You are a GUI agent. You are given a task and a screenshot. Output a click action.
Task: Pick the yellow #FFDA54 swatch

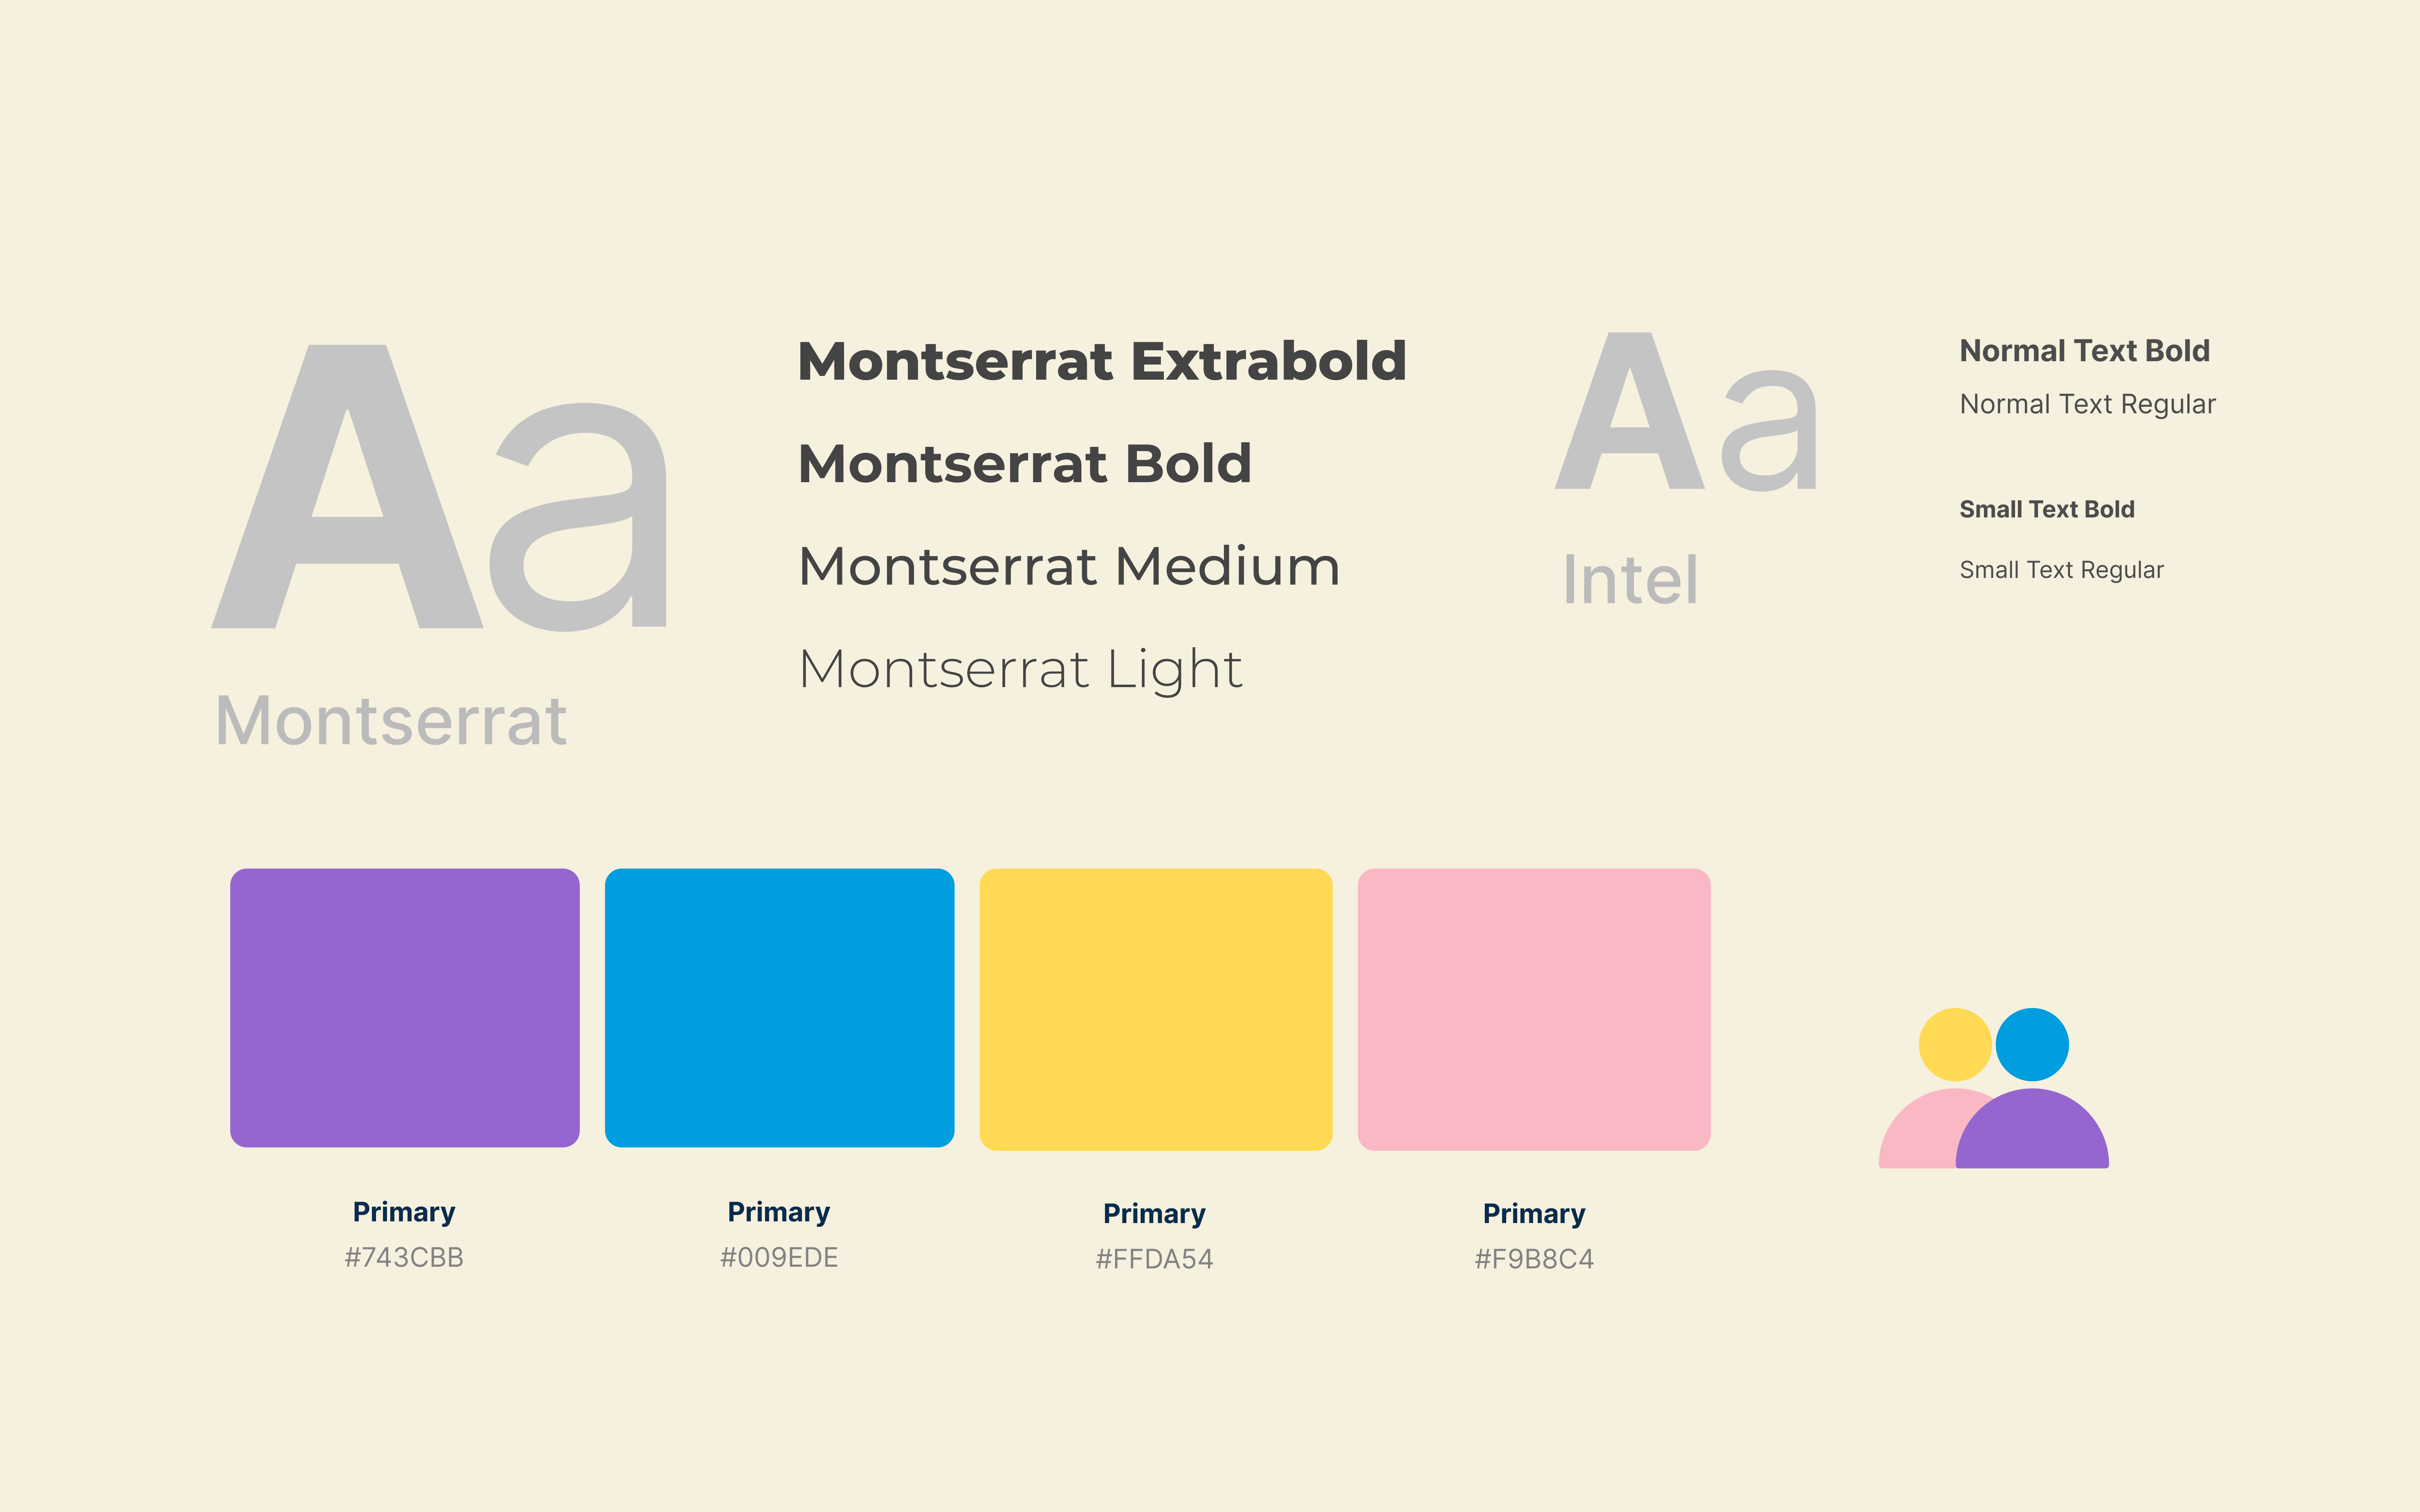[1156, 1009]
